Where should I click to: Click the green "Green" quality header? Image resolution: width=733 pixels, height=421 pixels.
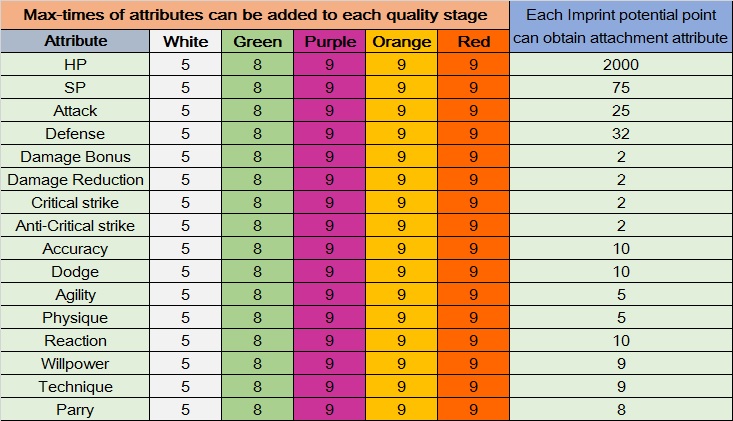point(257,42)
